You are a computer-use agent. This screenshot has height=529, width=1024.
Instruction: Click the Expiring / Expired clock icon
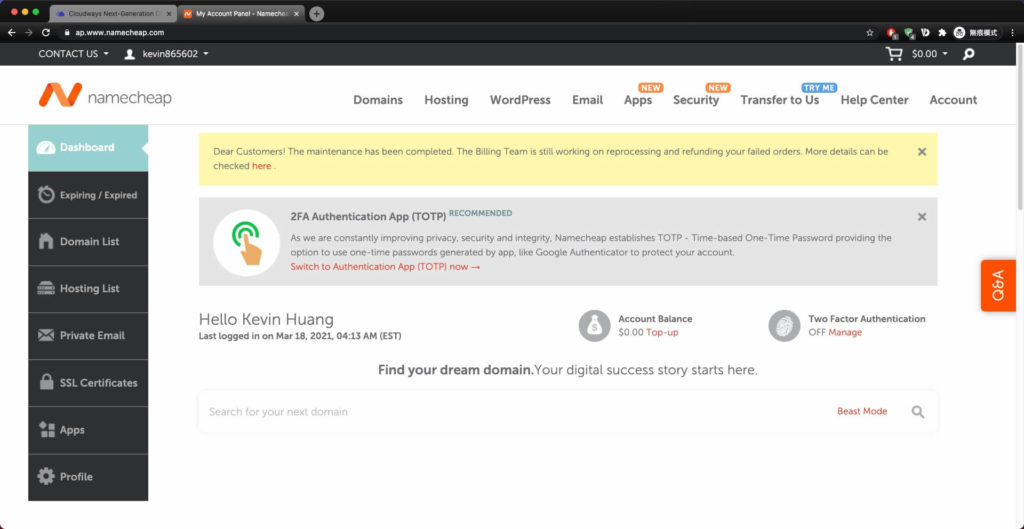(46, 195)
